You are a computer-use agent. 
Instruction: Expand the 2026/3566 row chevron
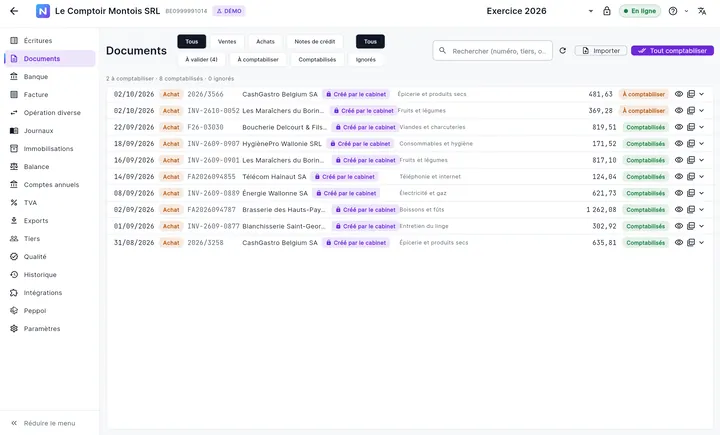[702, 94]
